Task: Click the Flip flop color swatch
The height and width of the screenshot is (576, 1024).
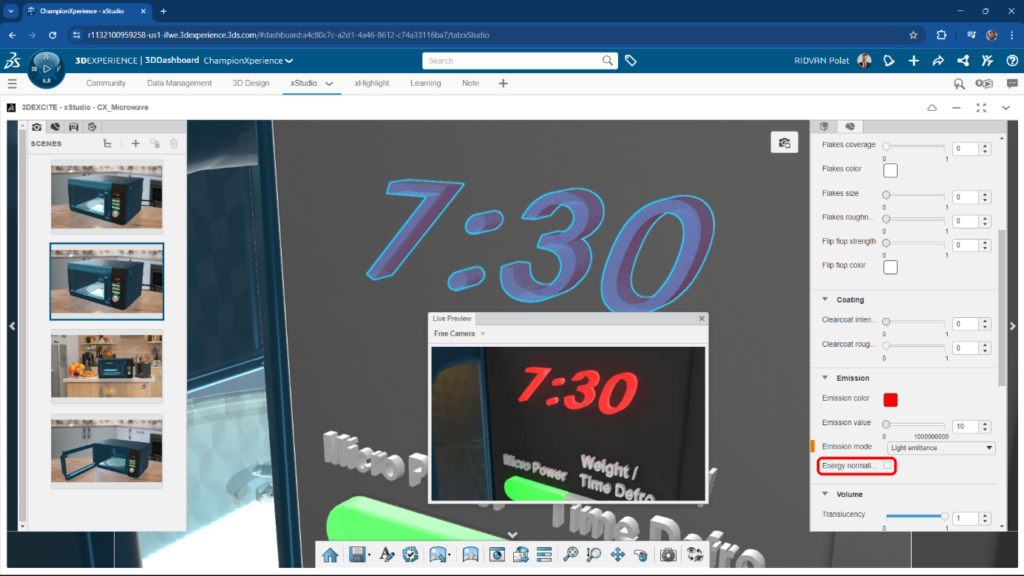Action: (890, 267)
